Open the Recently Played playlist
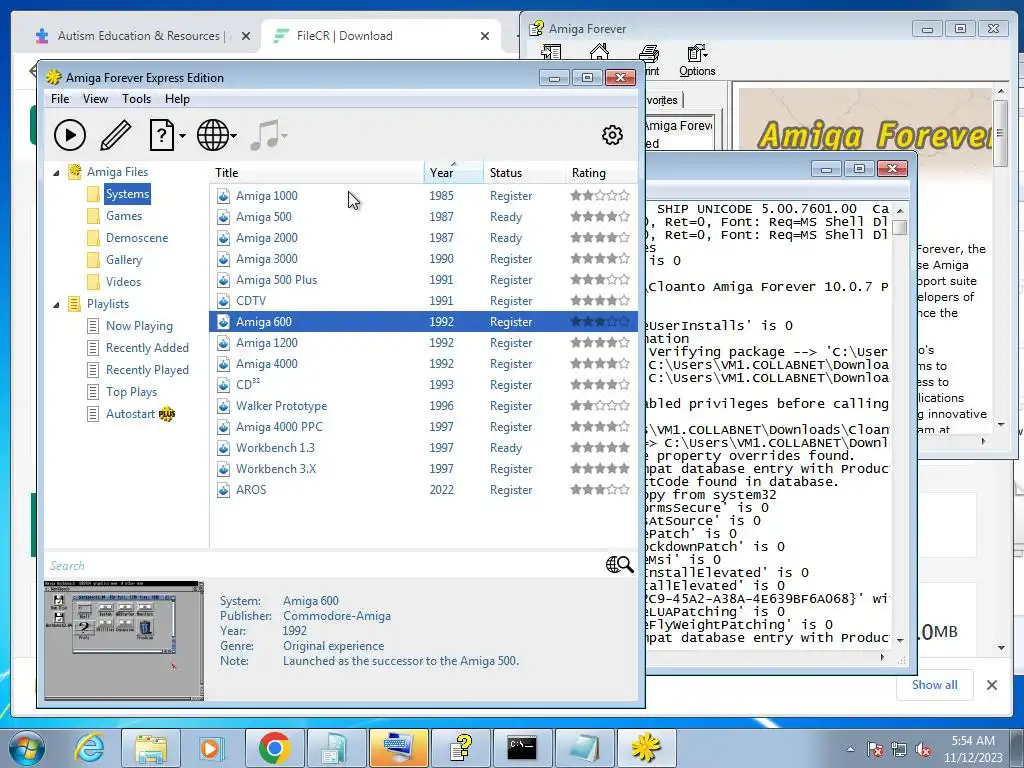Screen dimensions: 1024x768 pos(147,370)
